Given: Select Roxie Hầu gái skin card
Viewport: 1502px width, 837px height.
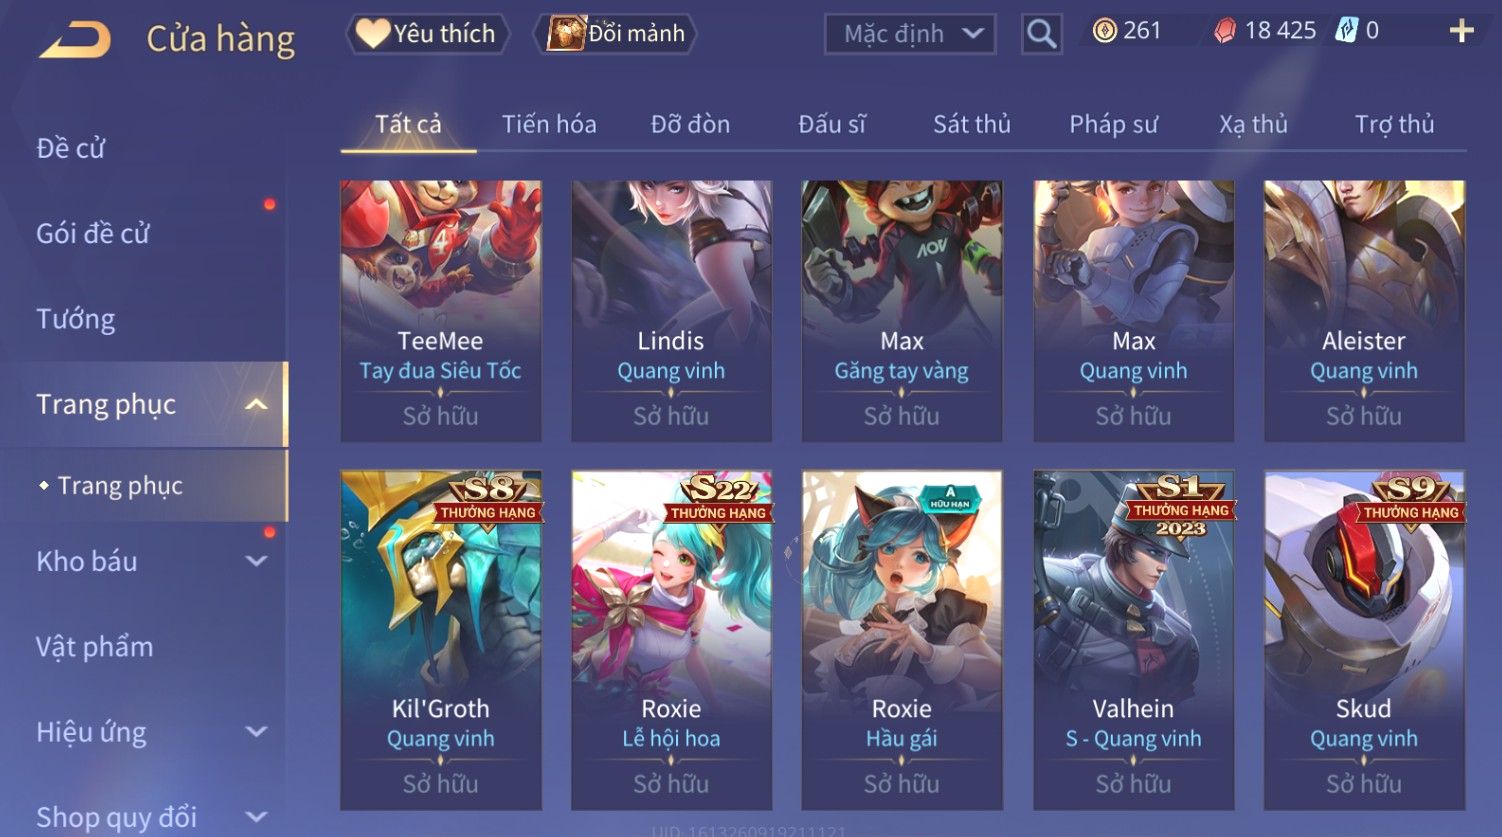Looking at the screenshot, I should pos(902,640).
